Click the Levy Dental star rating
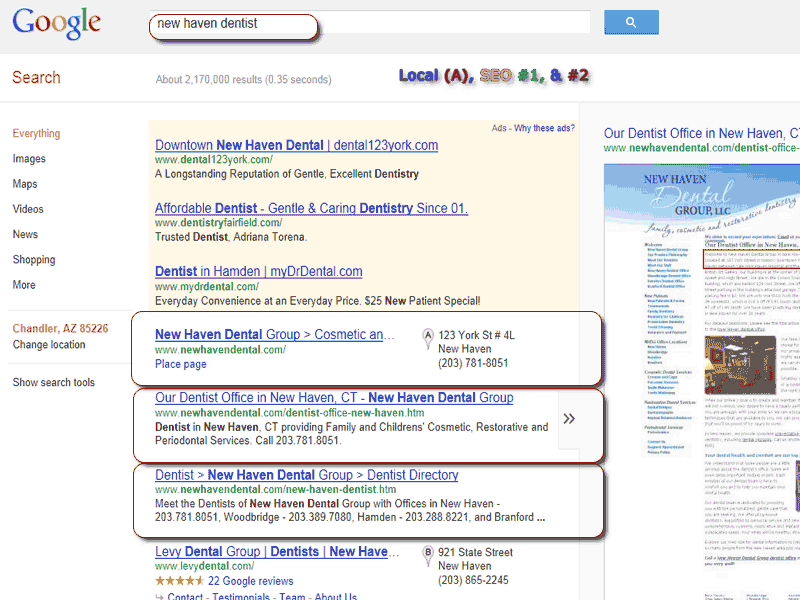Screen dimensions: 800x600 pos(180,581)
